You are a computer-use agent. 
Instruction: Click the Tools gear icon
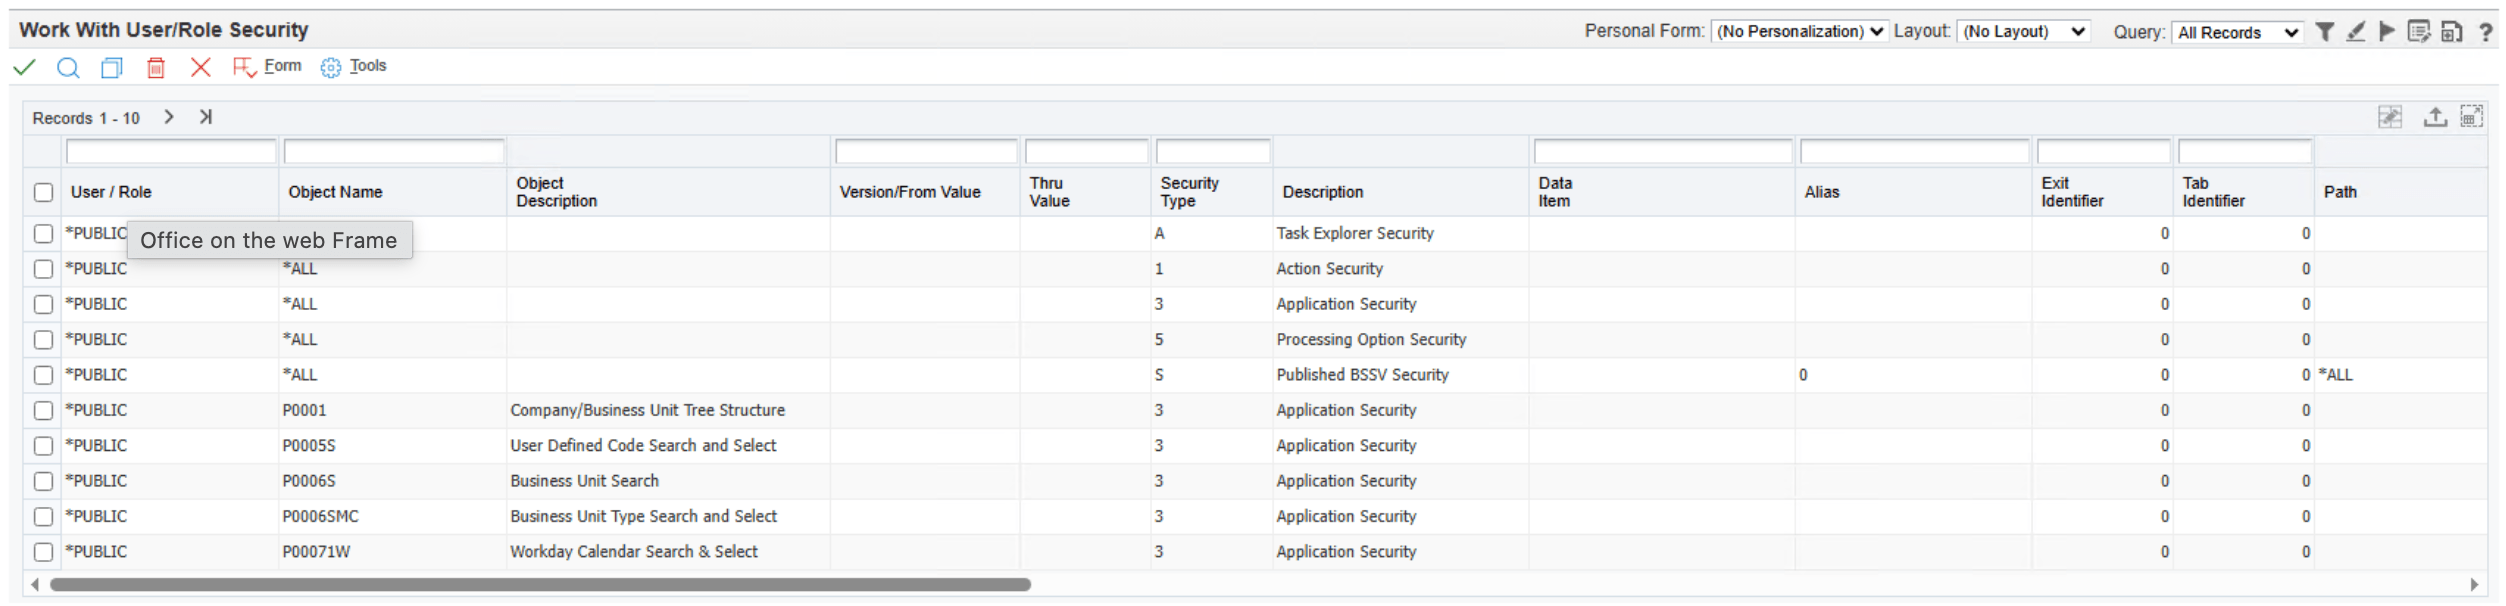click(x=331, y=67)
